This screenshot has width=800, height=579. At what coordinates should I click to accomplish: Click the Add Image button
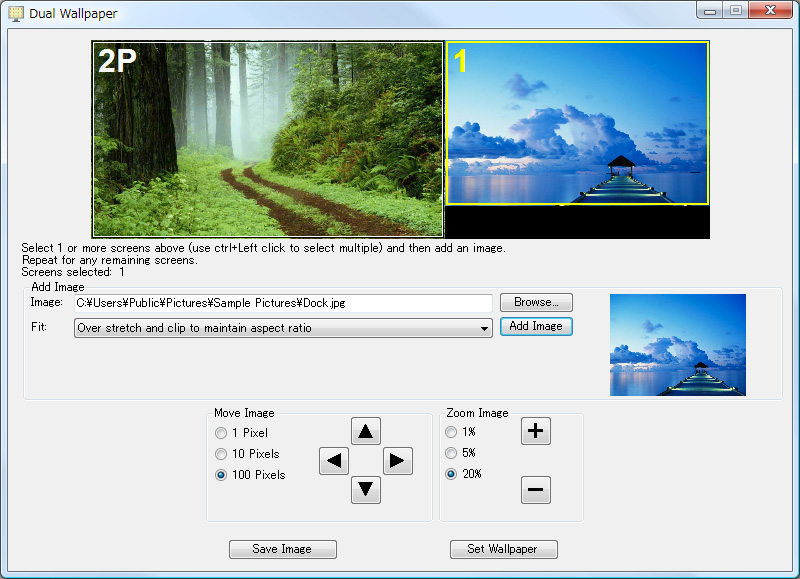tap(536, 326)
